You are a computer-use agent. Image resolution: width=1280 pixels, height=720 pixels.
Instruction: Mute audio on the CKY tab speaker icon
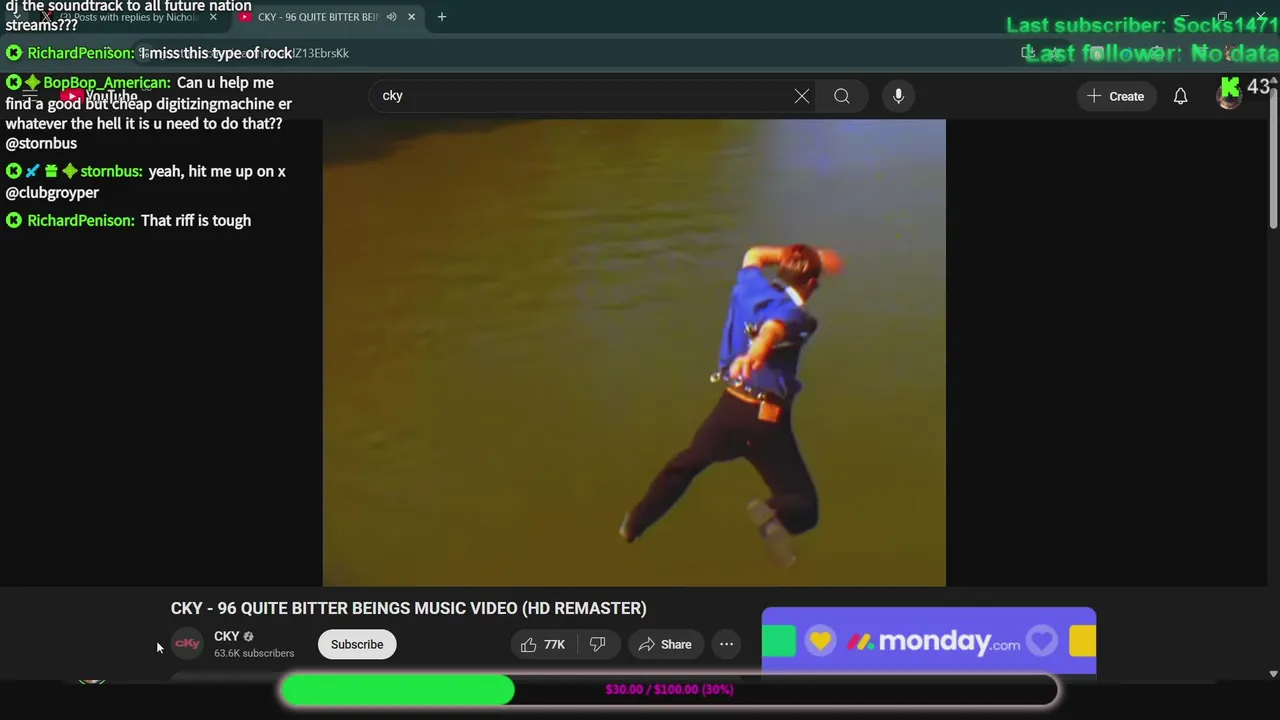coord(391,17)
